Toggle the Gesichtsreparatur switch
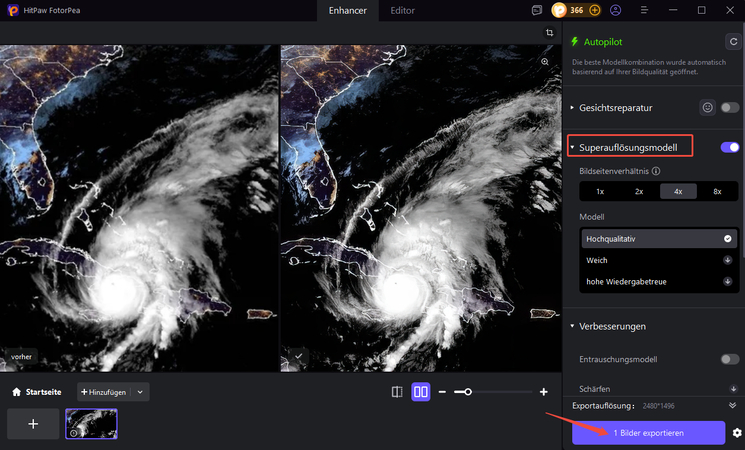The image size is (745, 450). click(730, 107)
